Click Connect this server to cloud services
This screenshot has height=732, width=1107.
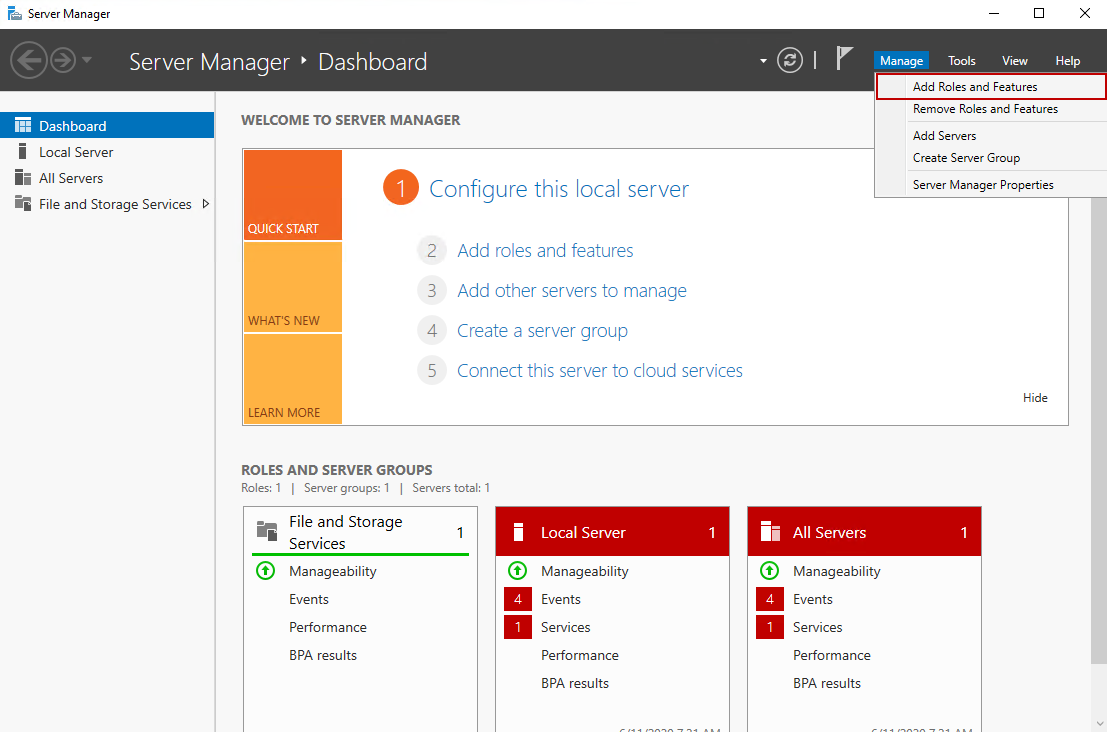[599, 370]
